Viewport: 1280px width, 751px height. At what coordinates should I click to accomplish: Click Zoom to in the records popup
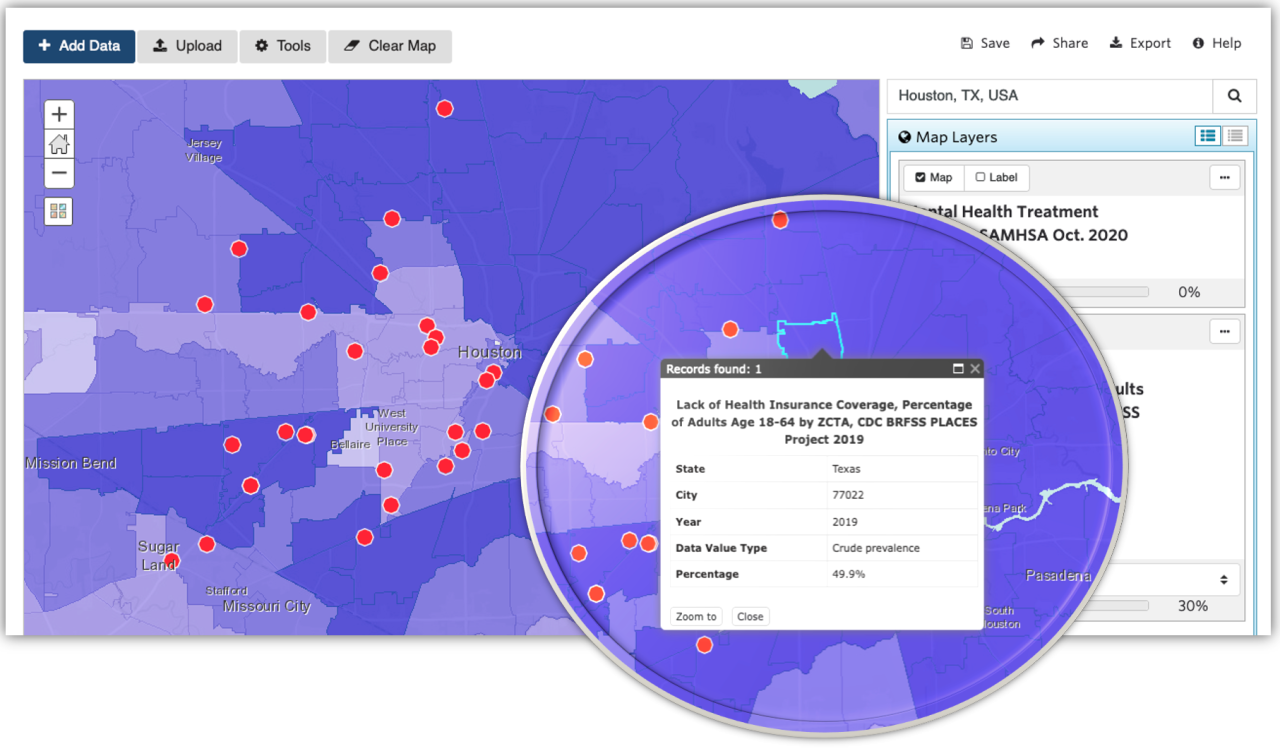[x=695, y=616]
